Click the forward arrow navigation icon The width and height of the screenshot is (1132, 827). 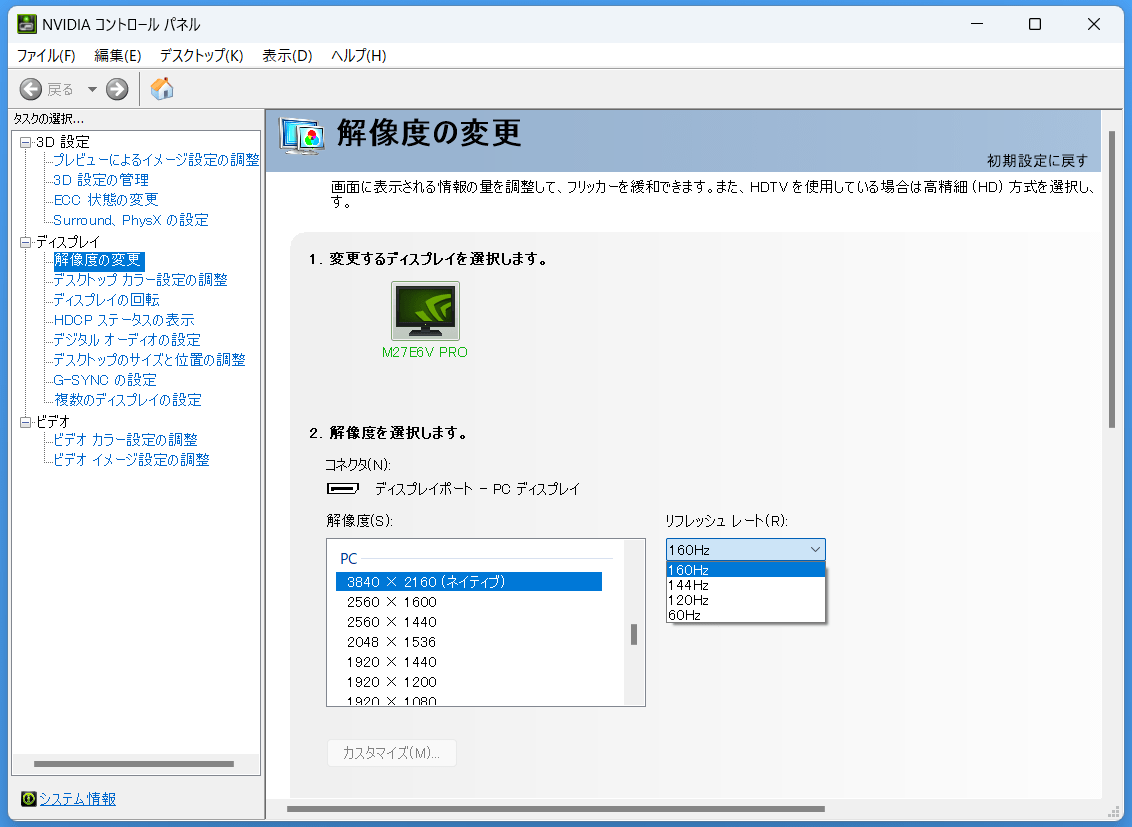pos(117,89)
